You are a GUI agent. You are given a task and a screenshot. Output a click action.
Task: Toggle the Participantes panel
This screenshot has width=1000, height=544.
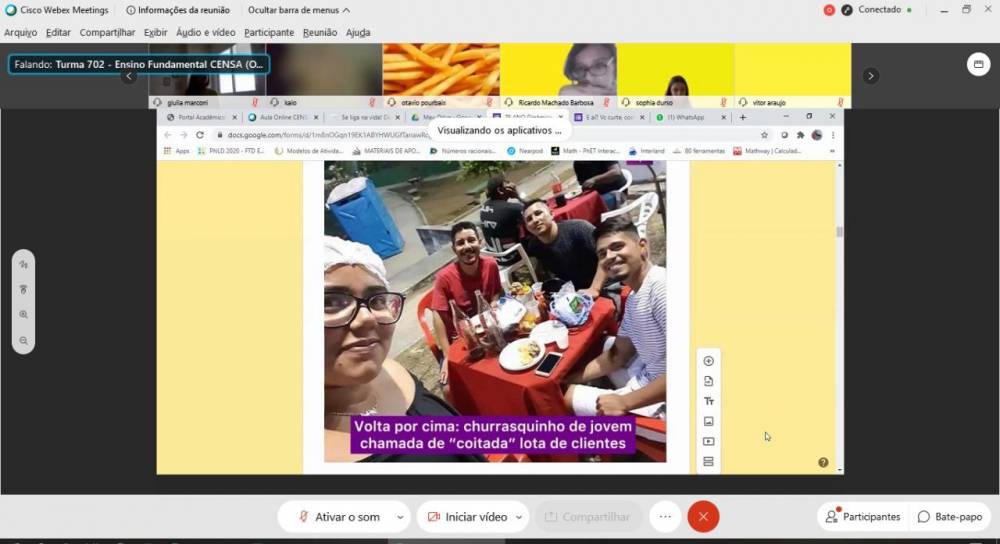pos(863,517)
